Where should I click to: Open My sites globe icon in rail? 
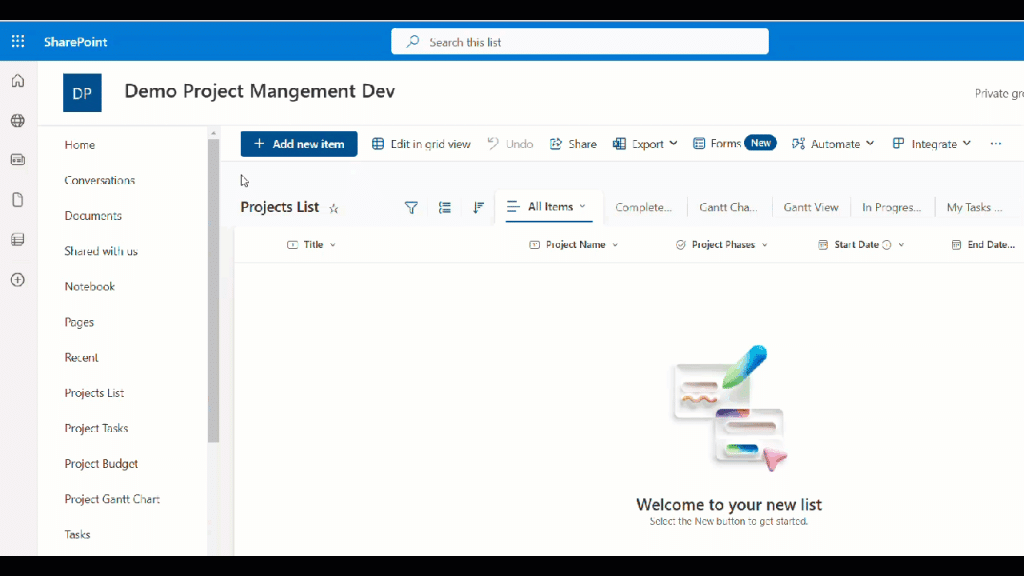18,120
